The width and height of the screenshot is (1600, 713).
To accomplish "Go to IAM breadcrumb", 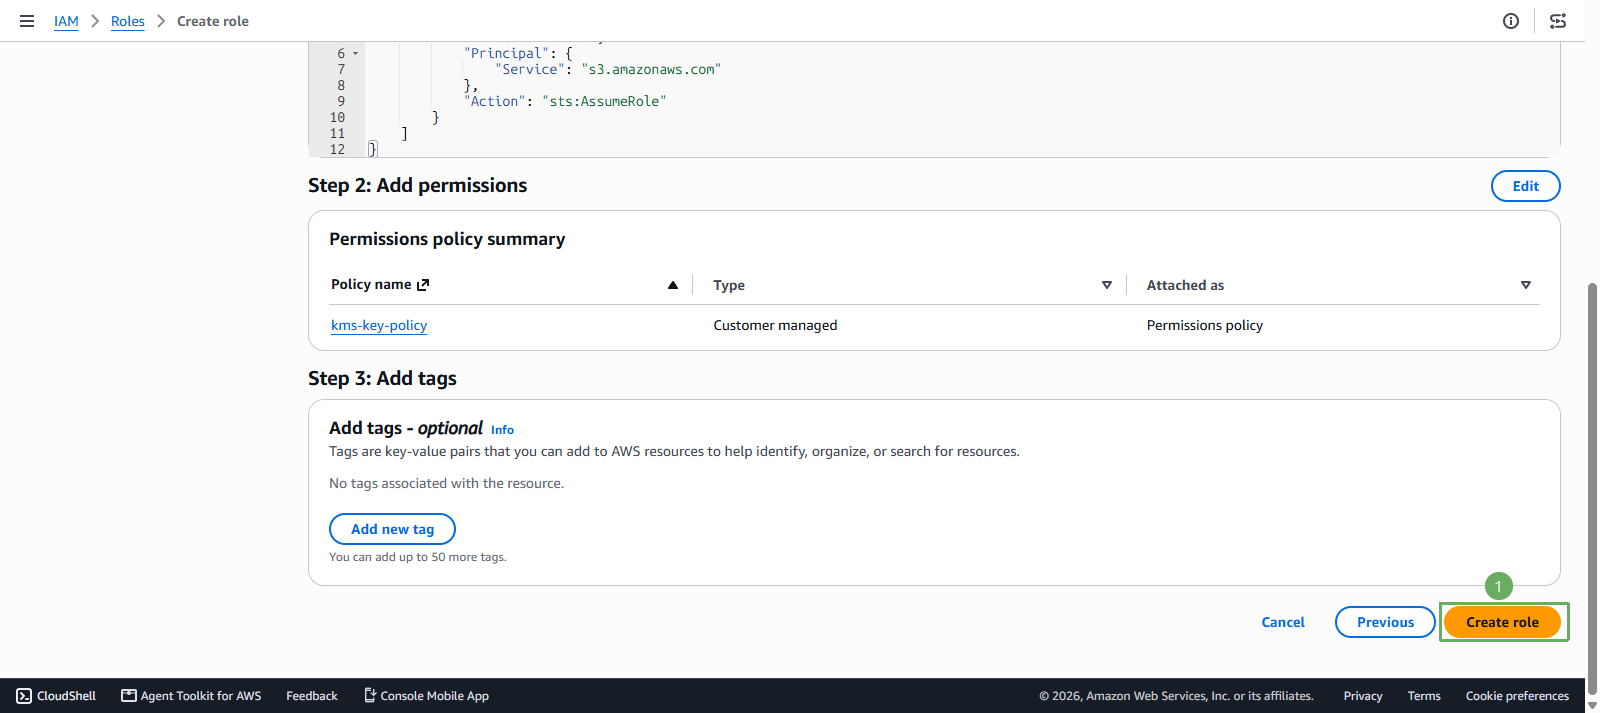I will [66, 21].
